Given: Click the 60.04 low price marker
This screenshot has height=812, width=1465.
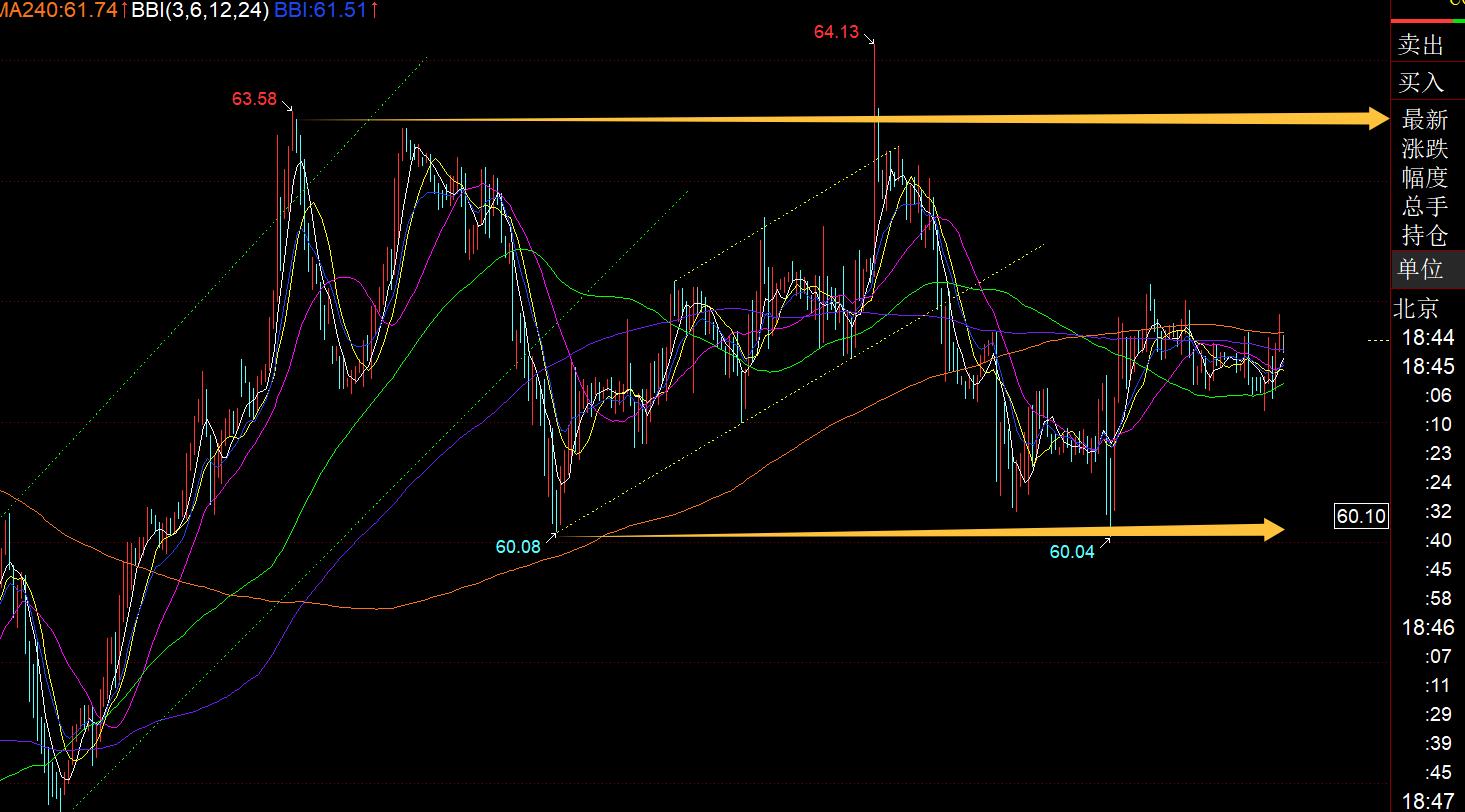Looking at the screenshot, I should [x=1072, y=552].
